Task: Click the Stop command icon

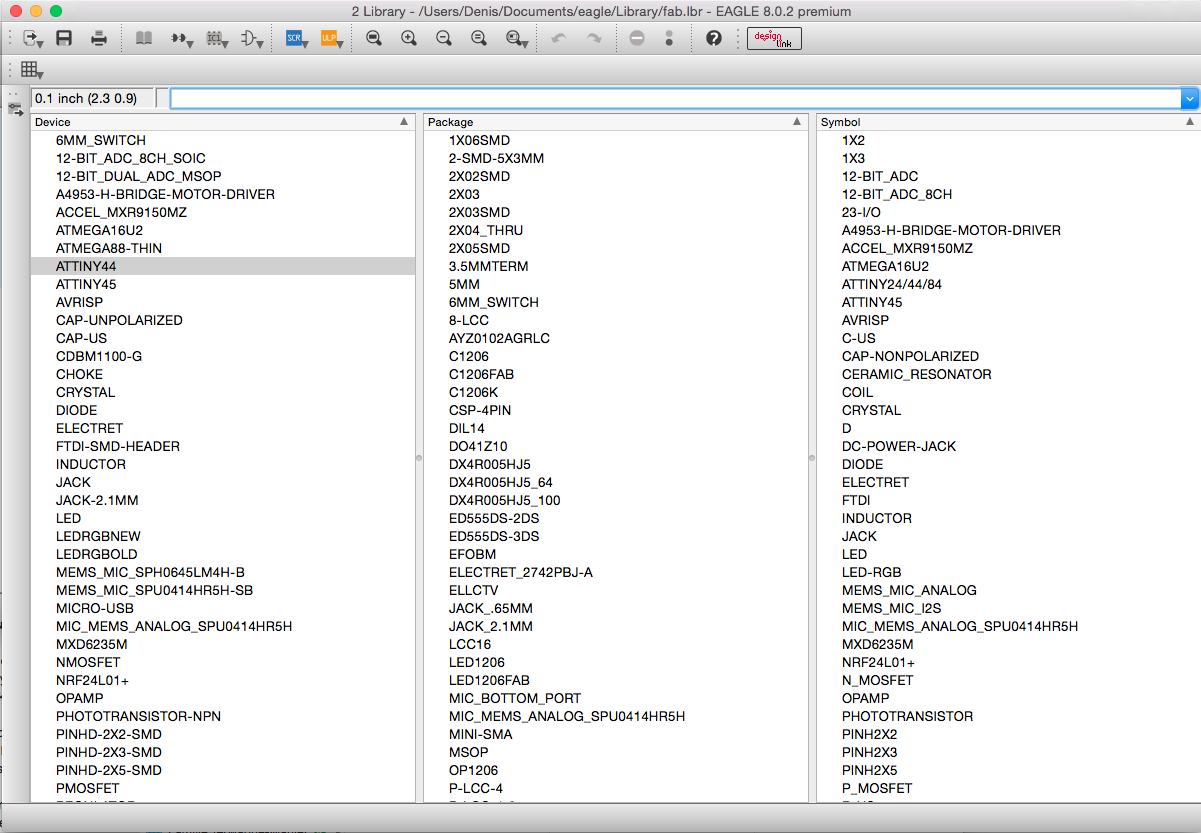Action: [637, 39]
